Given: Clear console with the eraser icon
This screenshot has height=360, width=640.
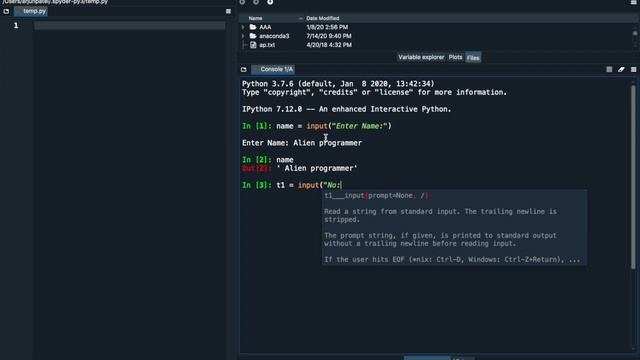Looking at the screenshot, I should click(x=621, y=70).
